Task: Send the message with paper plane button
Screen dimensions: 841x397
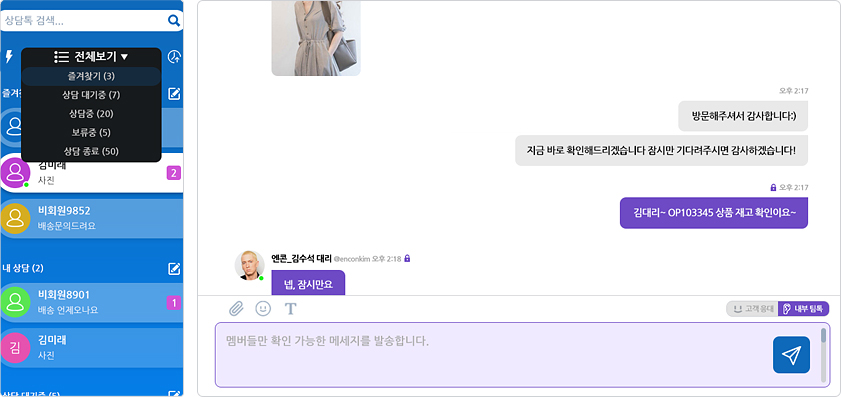Action: pos(791,355)
